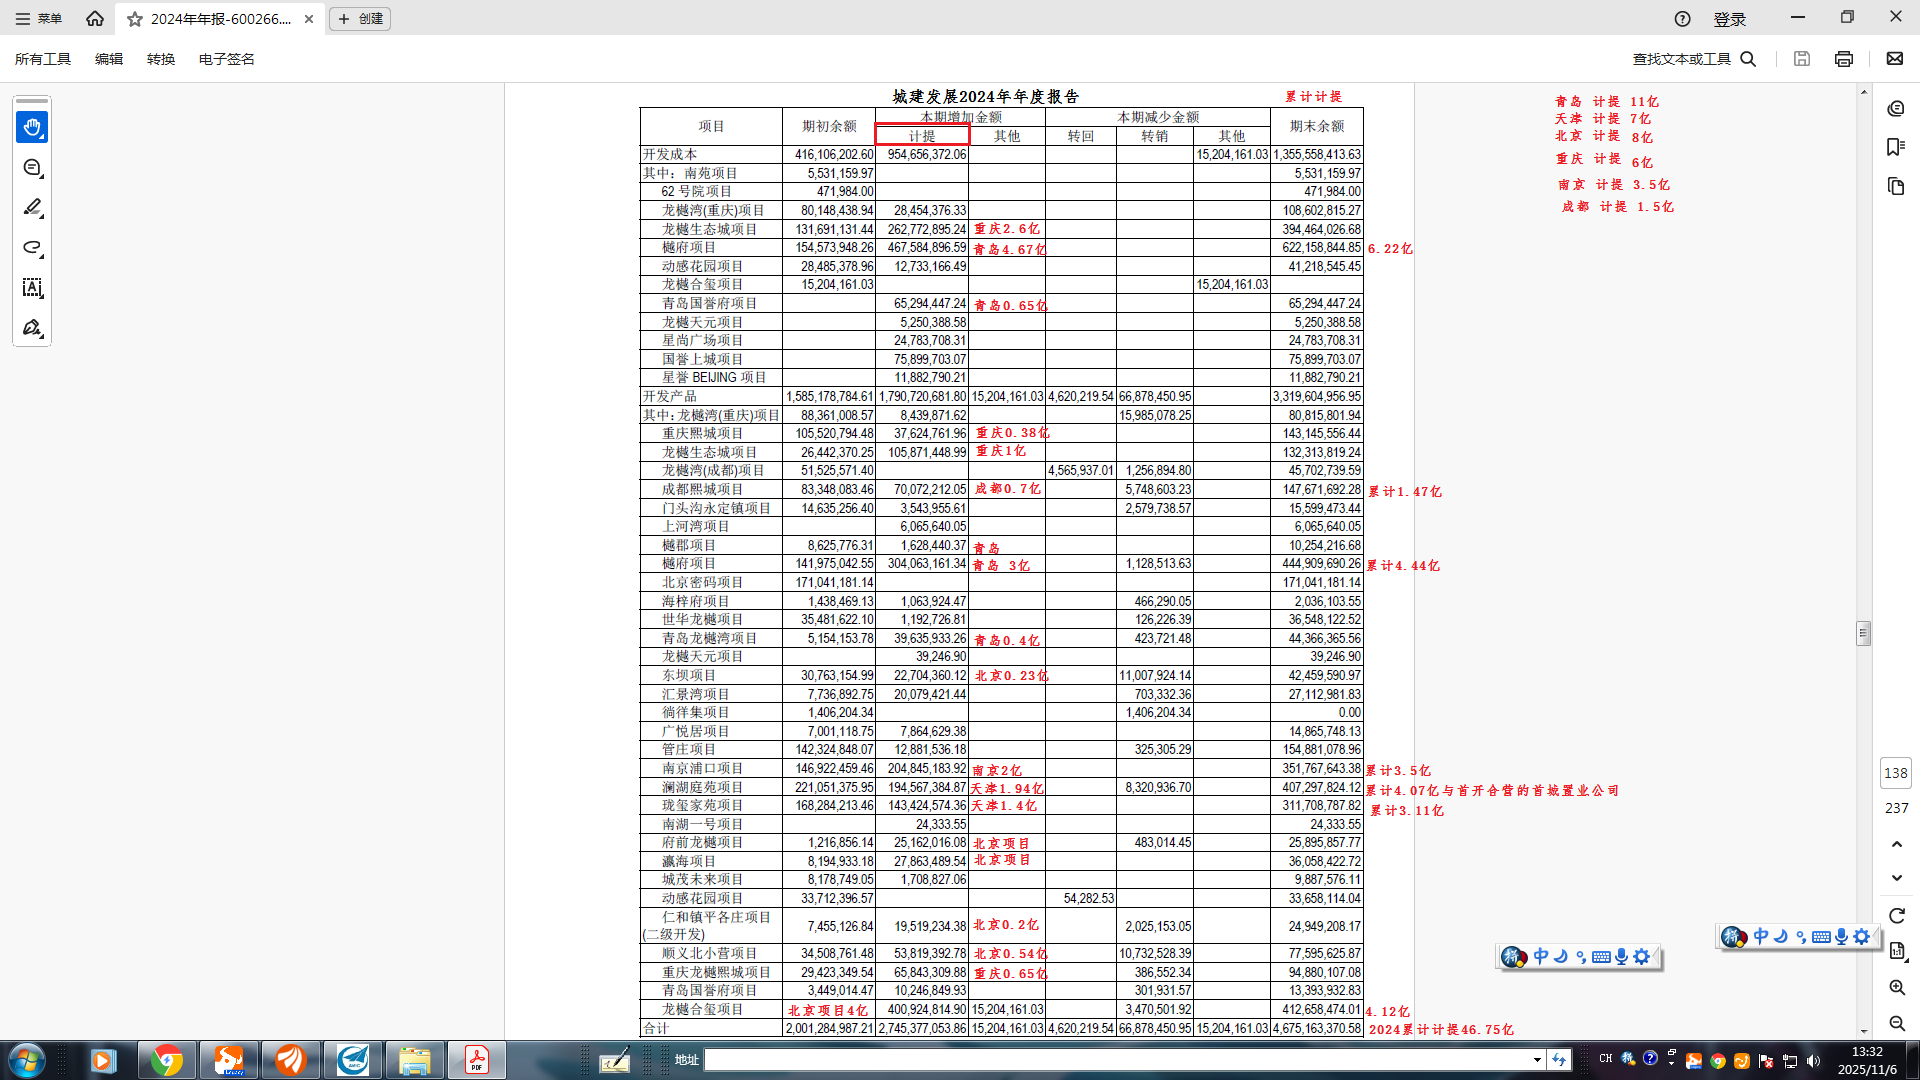Select the text box tool

[x=32, y=288]
